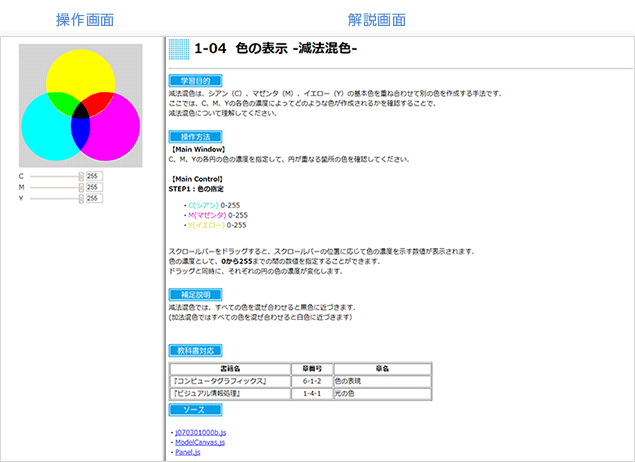Click the 補足説明 section header
The height and width of the screenshot is (462, 635).
coord(195,294)
